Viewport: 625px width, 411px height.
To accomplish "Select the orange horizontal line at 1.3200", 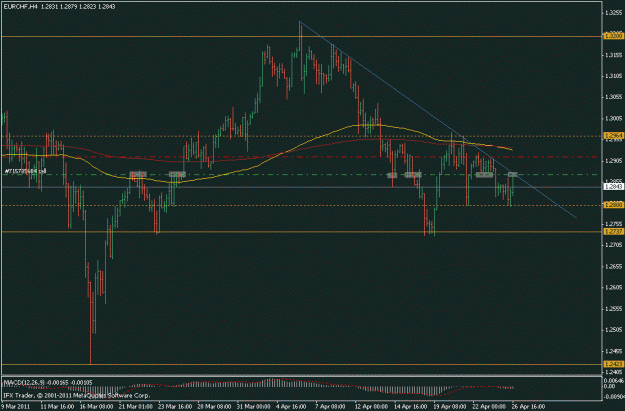I will 301,36.
